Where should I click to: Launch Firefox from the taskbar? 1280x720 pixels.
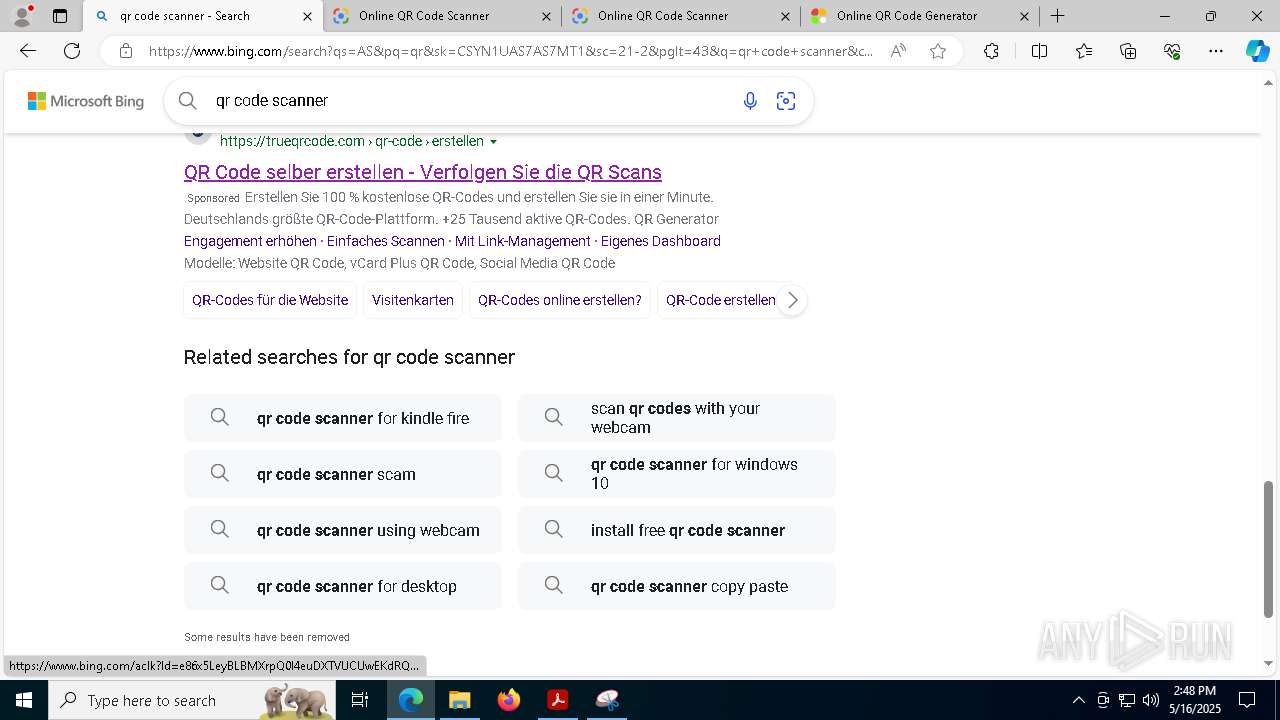click(x=509, y=700)
